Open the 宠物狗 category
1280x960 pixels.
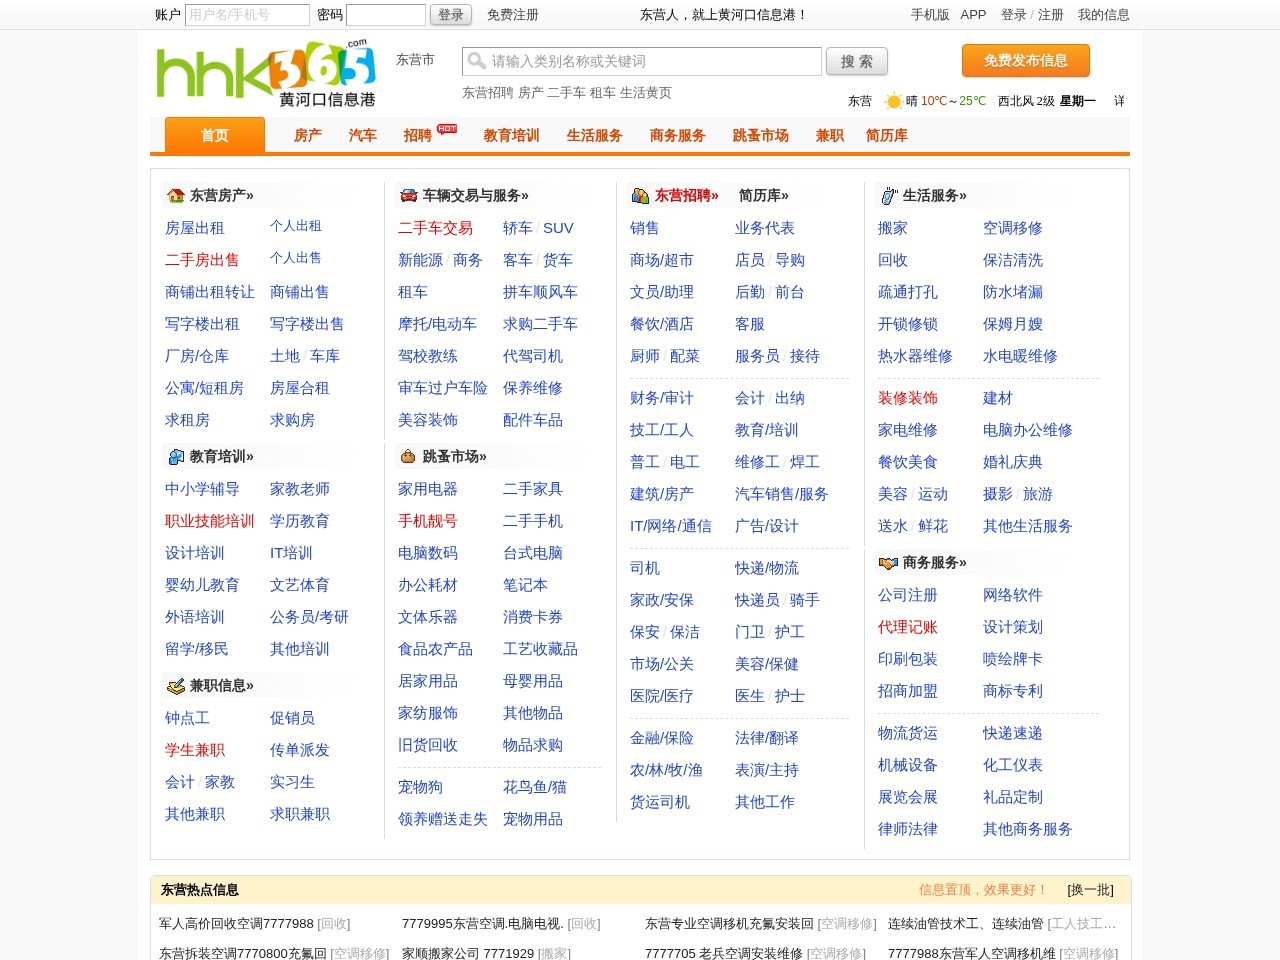420,787
